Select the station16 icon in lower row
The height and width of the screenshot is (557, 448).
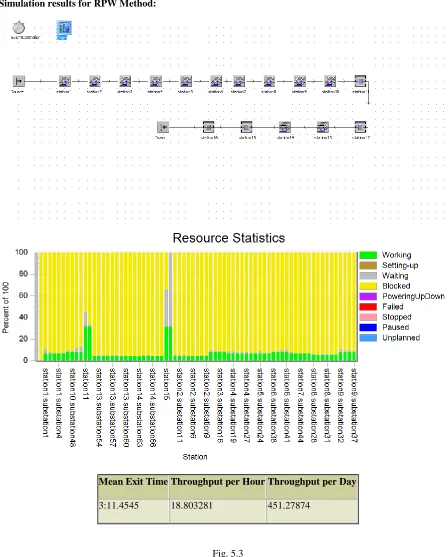tap(209, 127)
